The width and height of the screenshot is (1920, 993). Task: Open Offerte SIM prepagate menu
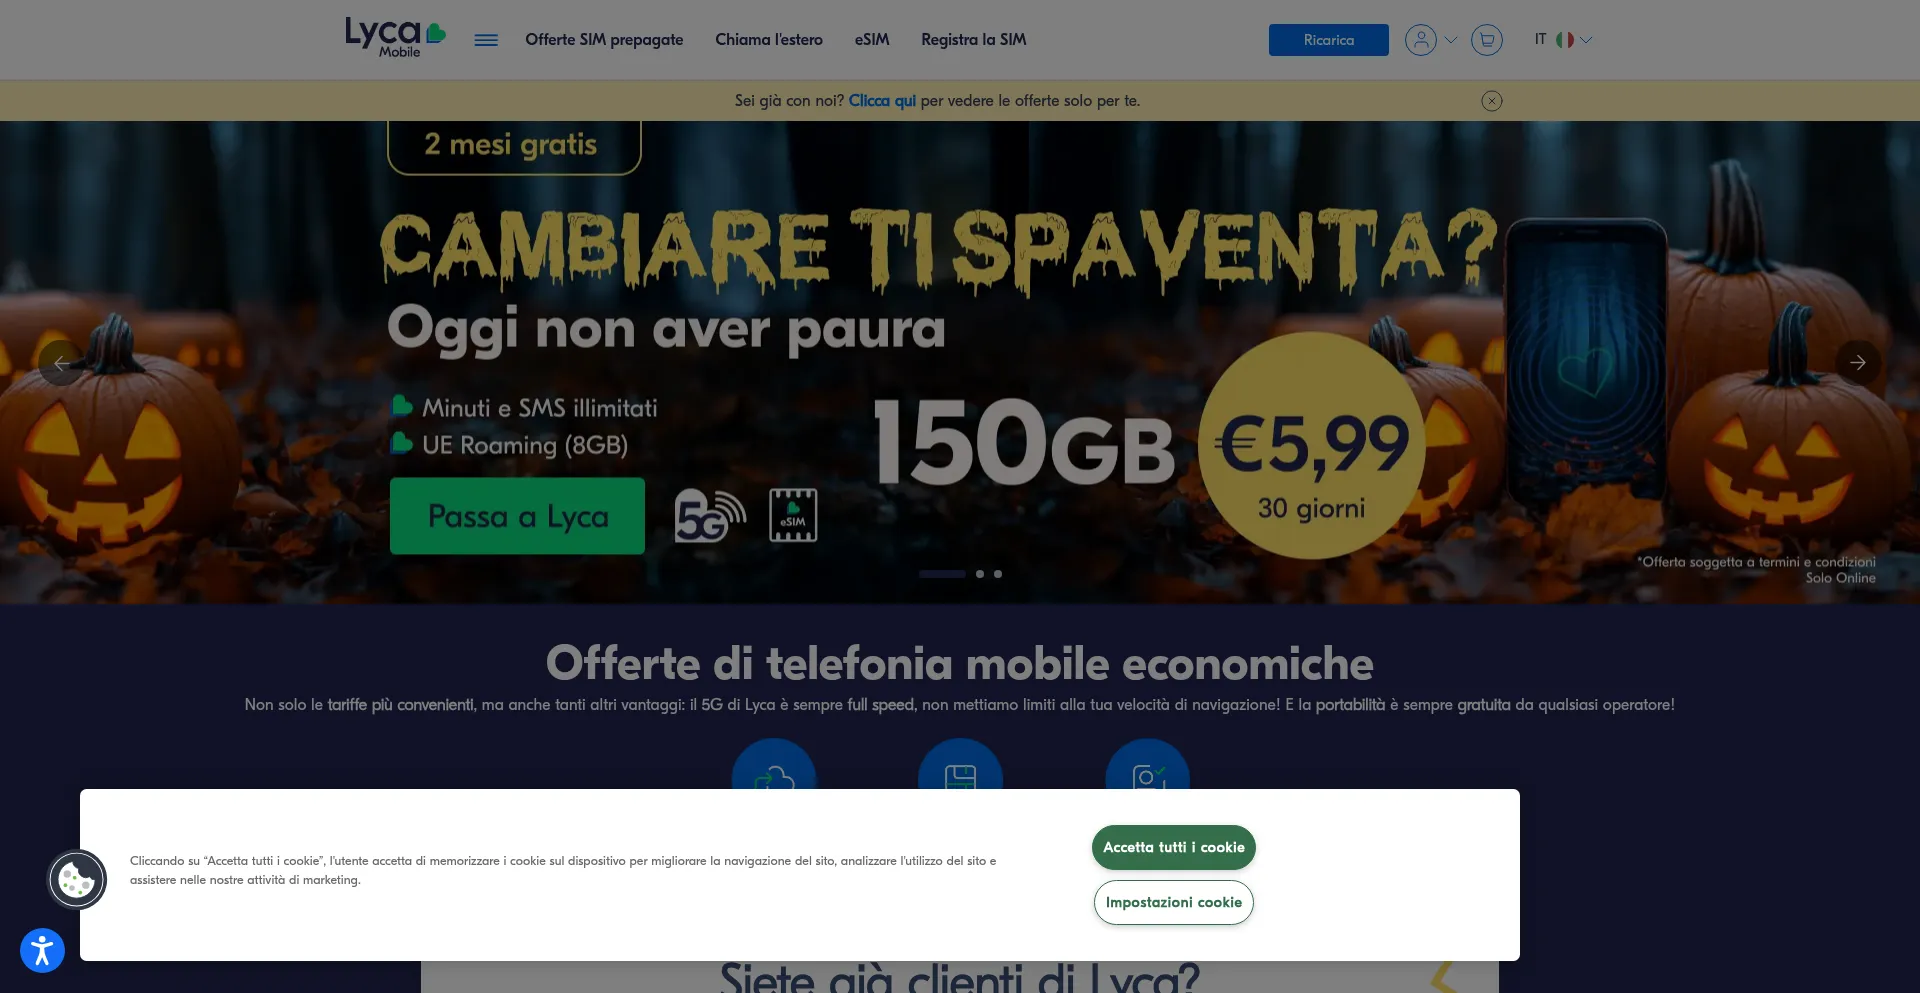click(x=604, y=40)
